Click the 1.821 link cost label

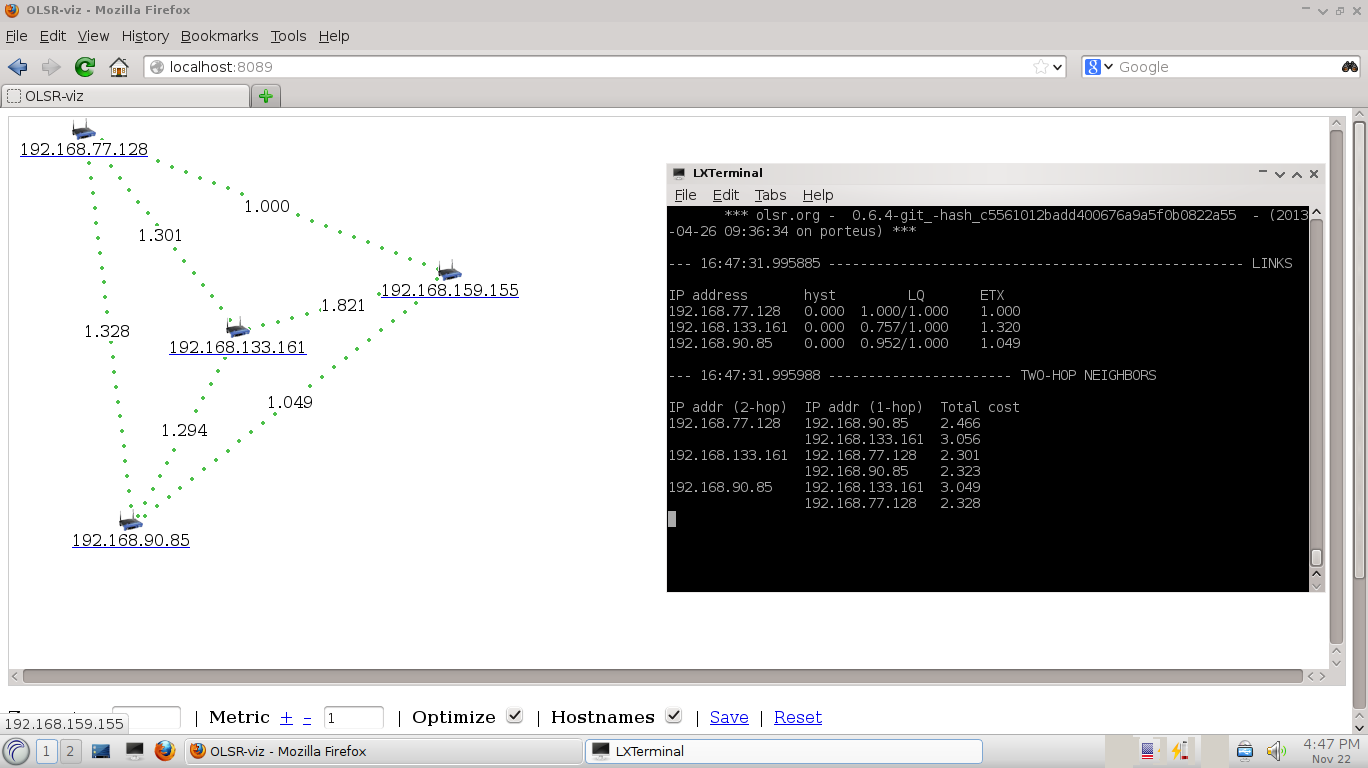(342, 306)
